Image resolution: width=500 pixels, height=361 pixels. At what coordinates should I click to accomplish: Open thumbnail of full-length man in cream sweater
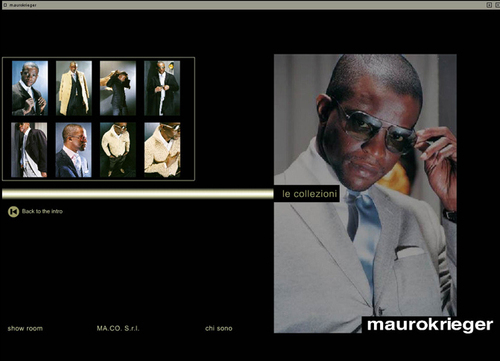point(118,150)
